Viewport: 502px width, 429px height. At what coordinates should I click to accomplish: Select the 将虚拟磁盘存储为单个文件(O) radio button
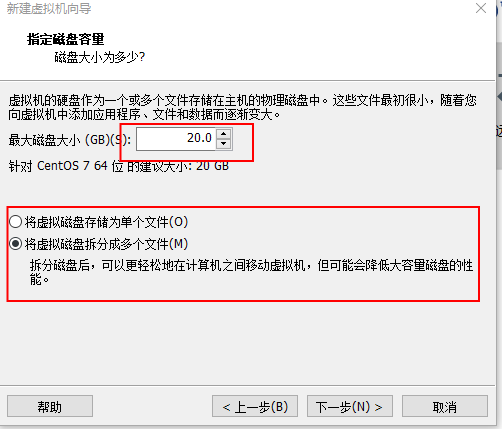pyautogui.click(x=16, y=222)
